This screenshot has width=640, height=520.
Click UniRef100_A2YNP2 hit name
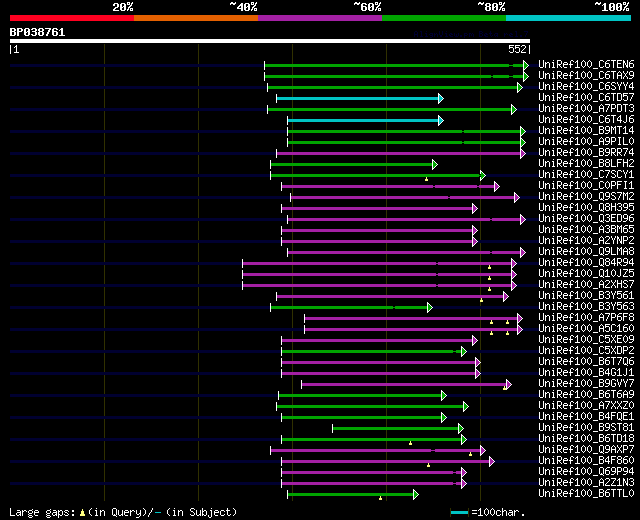(x=586, y=241)
